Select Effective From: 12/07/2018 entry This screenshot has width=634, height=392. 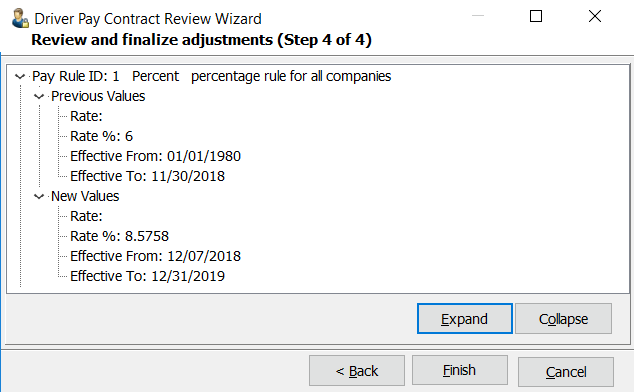click(x=155, y=256)
